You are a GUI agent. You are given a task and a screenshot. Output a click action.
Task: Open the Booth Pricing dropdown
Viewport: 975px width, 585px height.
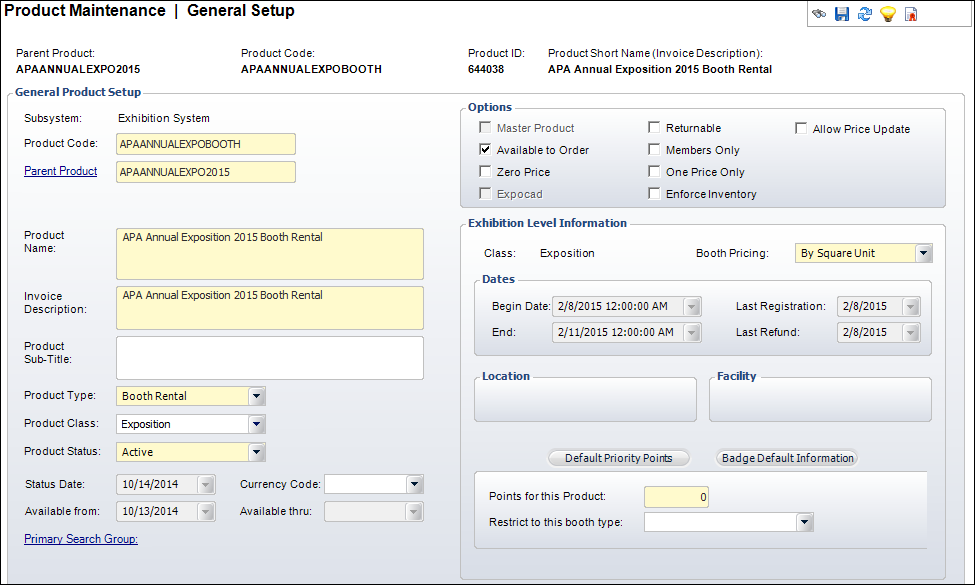tap(923, 253)
